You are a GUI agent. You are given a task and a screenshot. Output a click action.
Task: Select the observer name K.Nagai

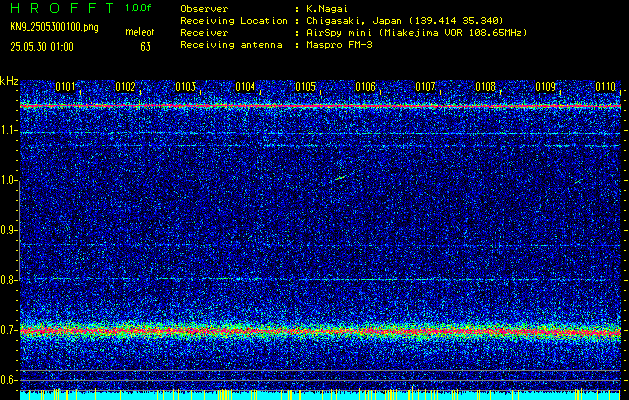[329, 9]
